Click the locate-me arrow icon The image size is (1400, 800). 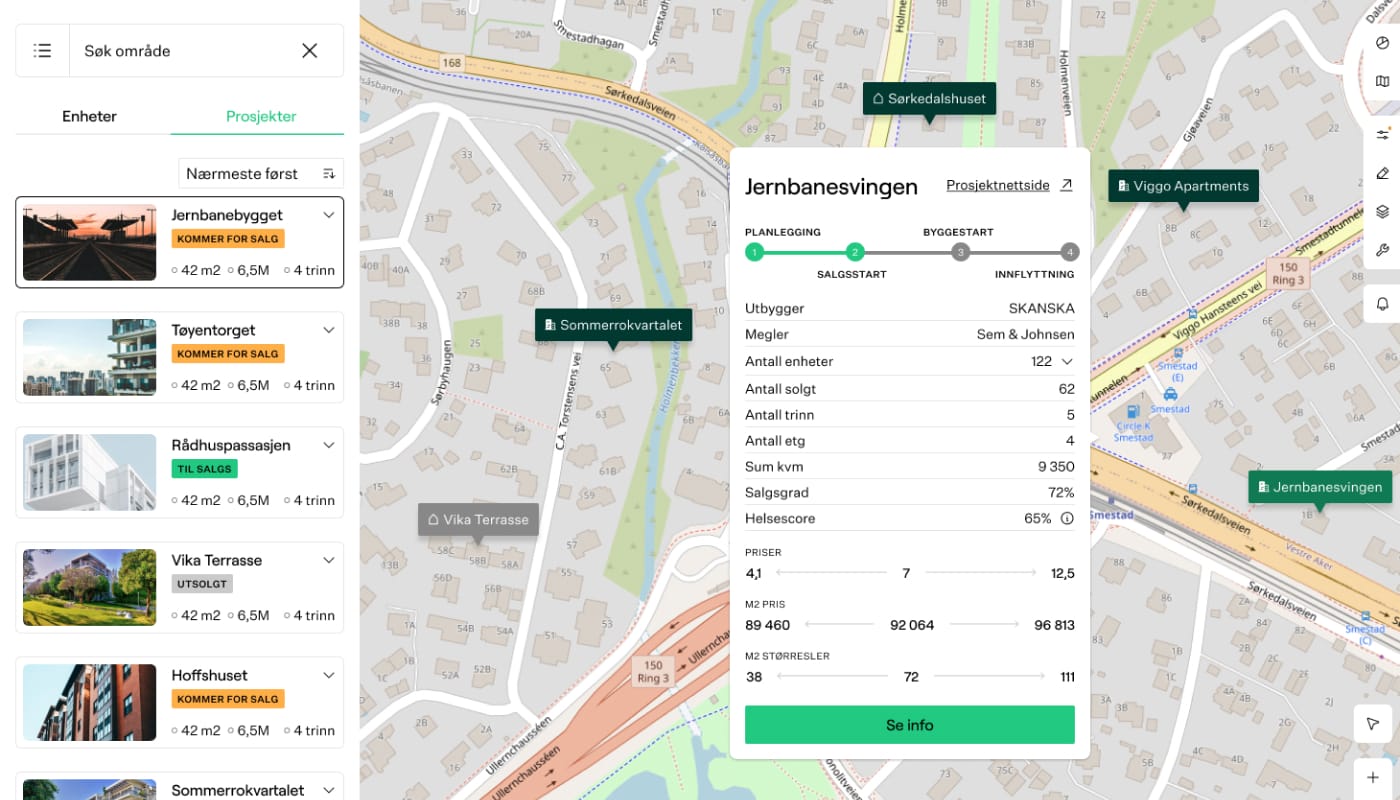1372,724
